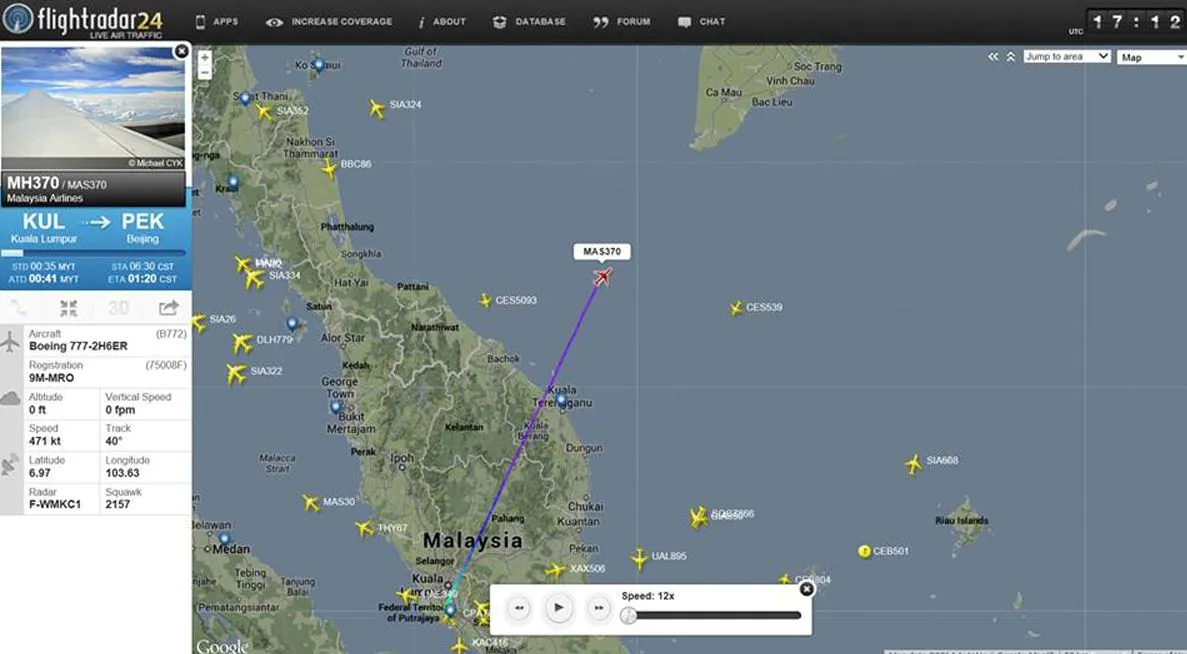The height and width of the screenshot is (654, 1187).
Task: Open the Jump to area dropdown
Action: click(1066, 57)
